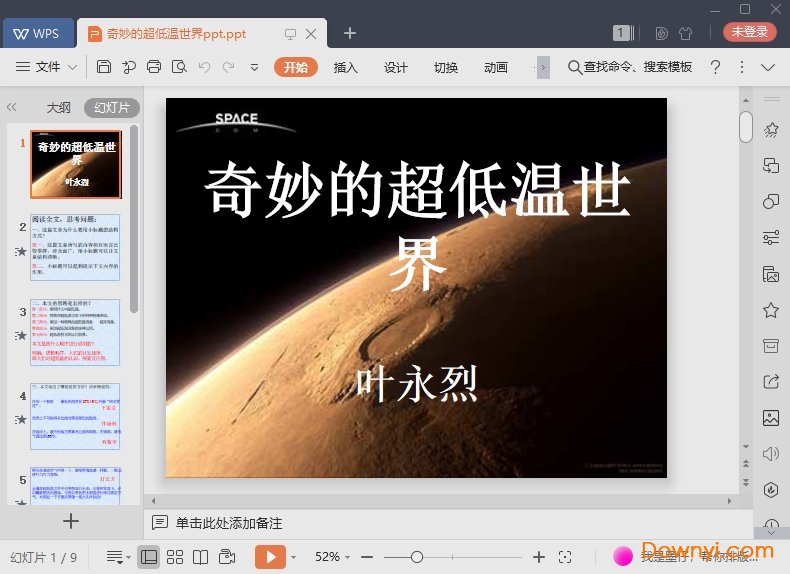Open shapes panel in right sidebar

(x=771, y=201)
